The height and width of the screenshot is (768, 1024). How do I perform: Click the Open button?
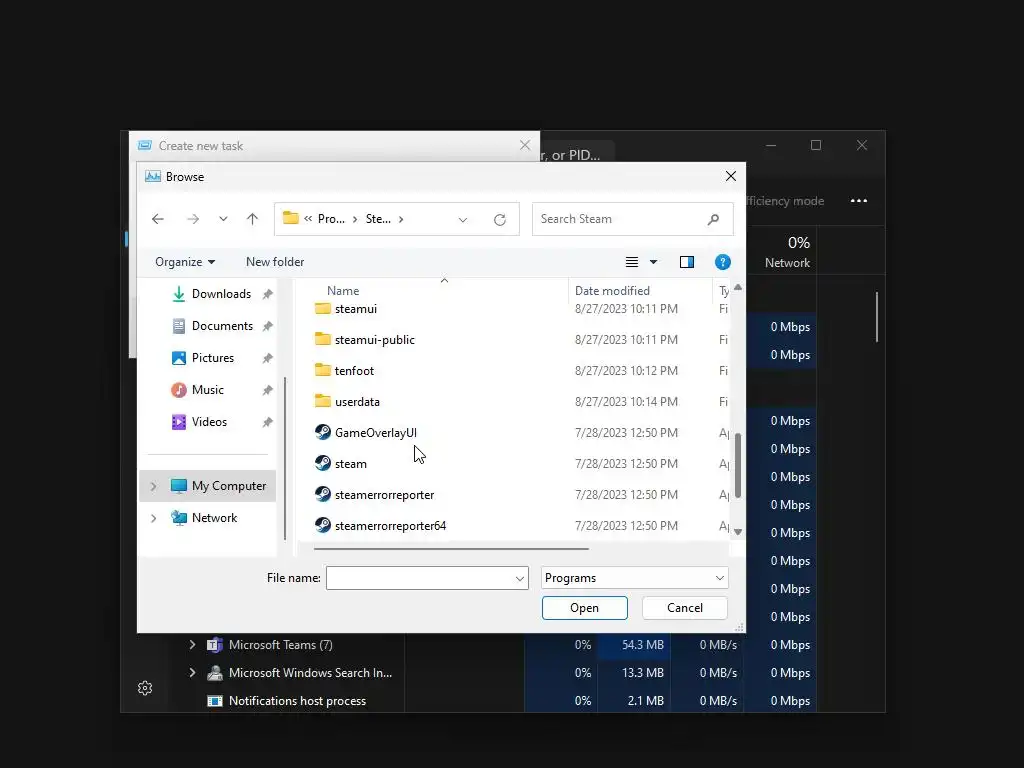tap(584, 608)
